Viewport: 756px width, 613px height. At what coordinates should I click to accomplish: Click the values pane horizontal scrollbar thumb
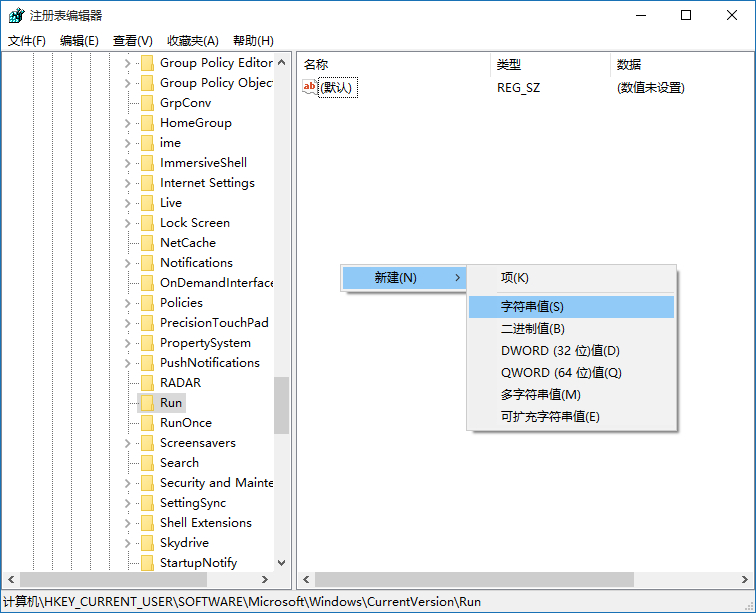pos(474,579)
